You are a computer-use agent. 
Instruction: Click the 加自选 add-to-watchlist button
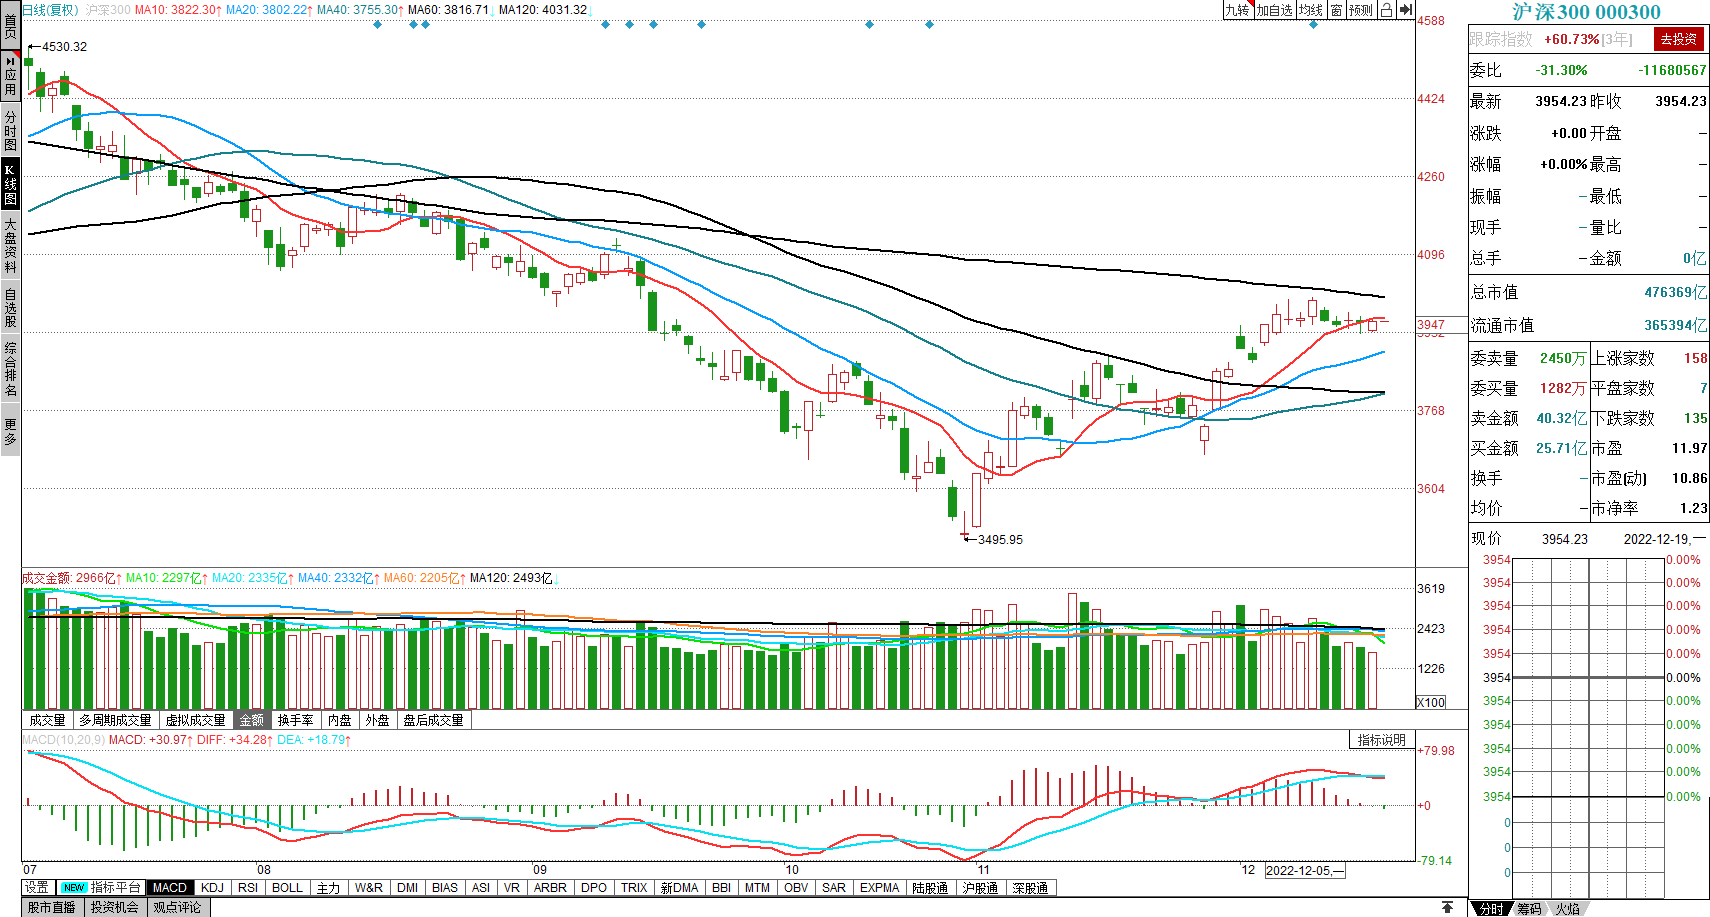[x=1274, y=10]
